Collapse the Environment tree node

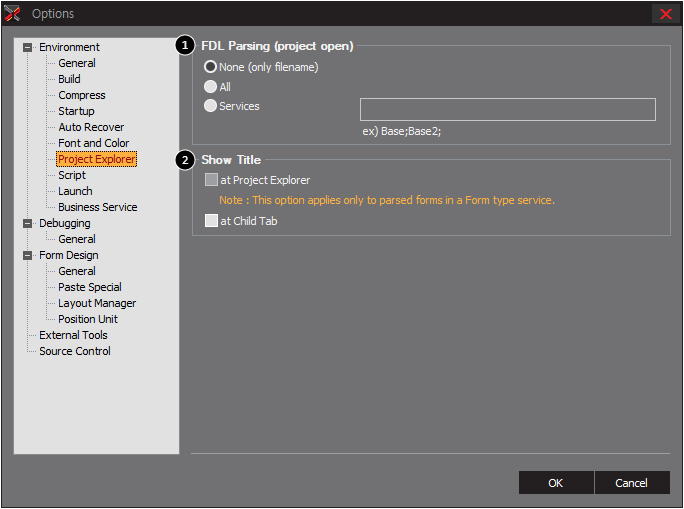[27, 47]
